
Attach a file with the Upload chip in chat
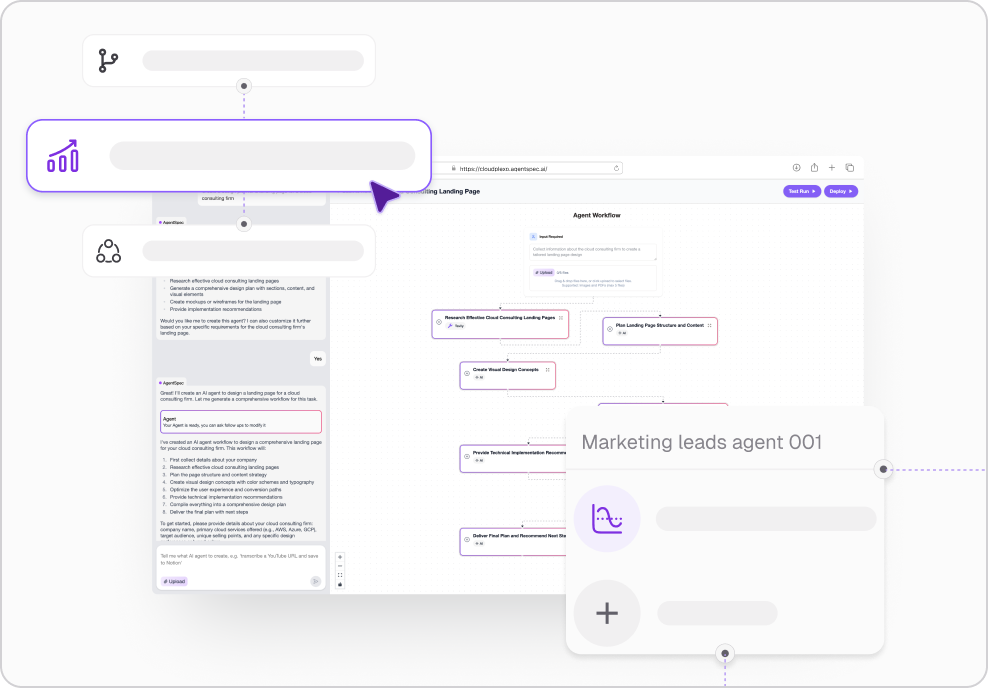174,581
